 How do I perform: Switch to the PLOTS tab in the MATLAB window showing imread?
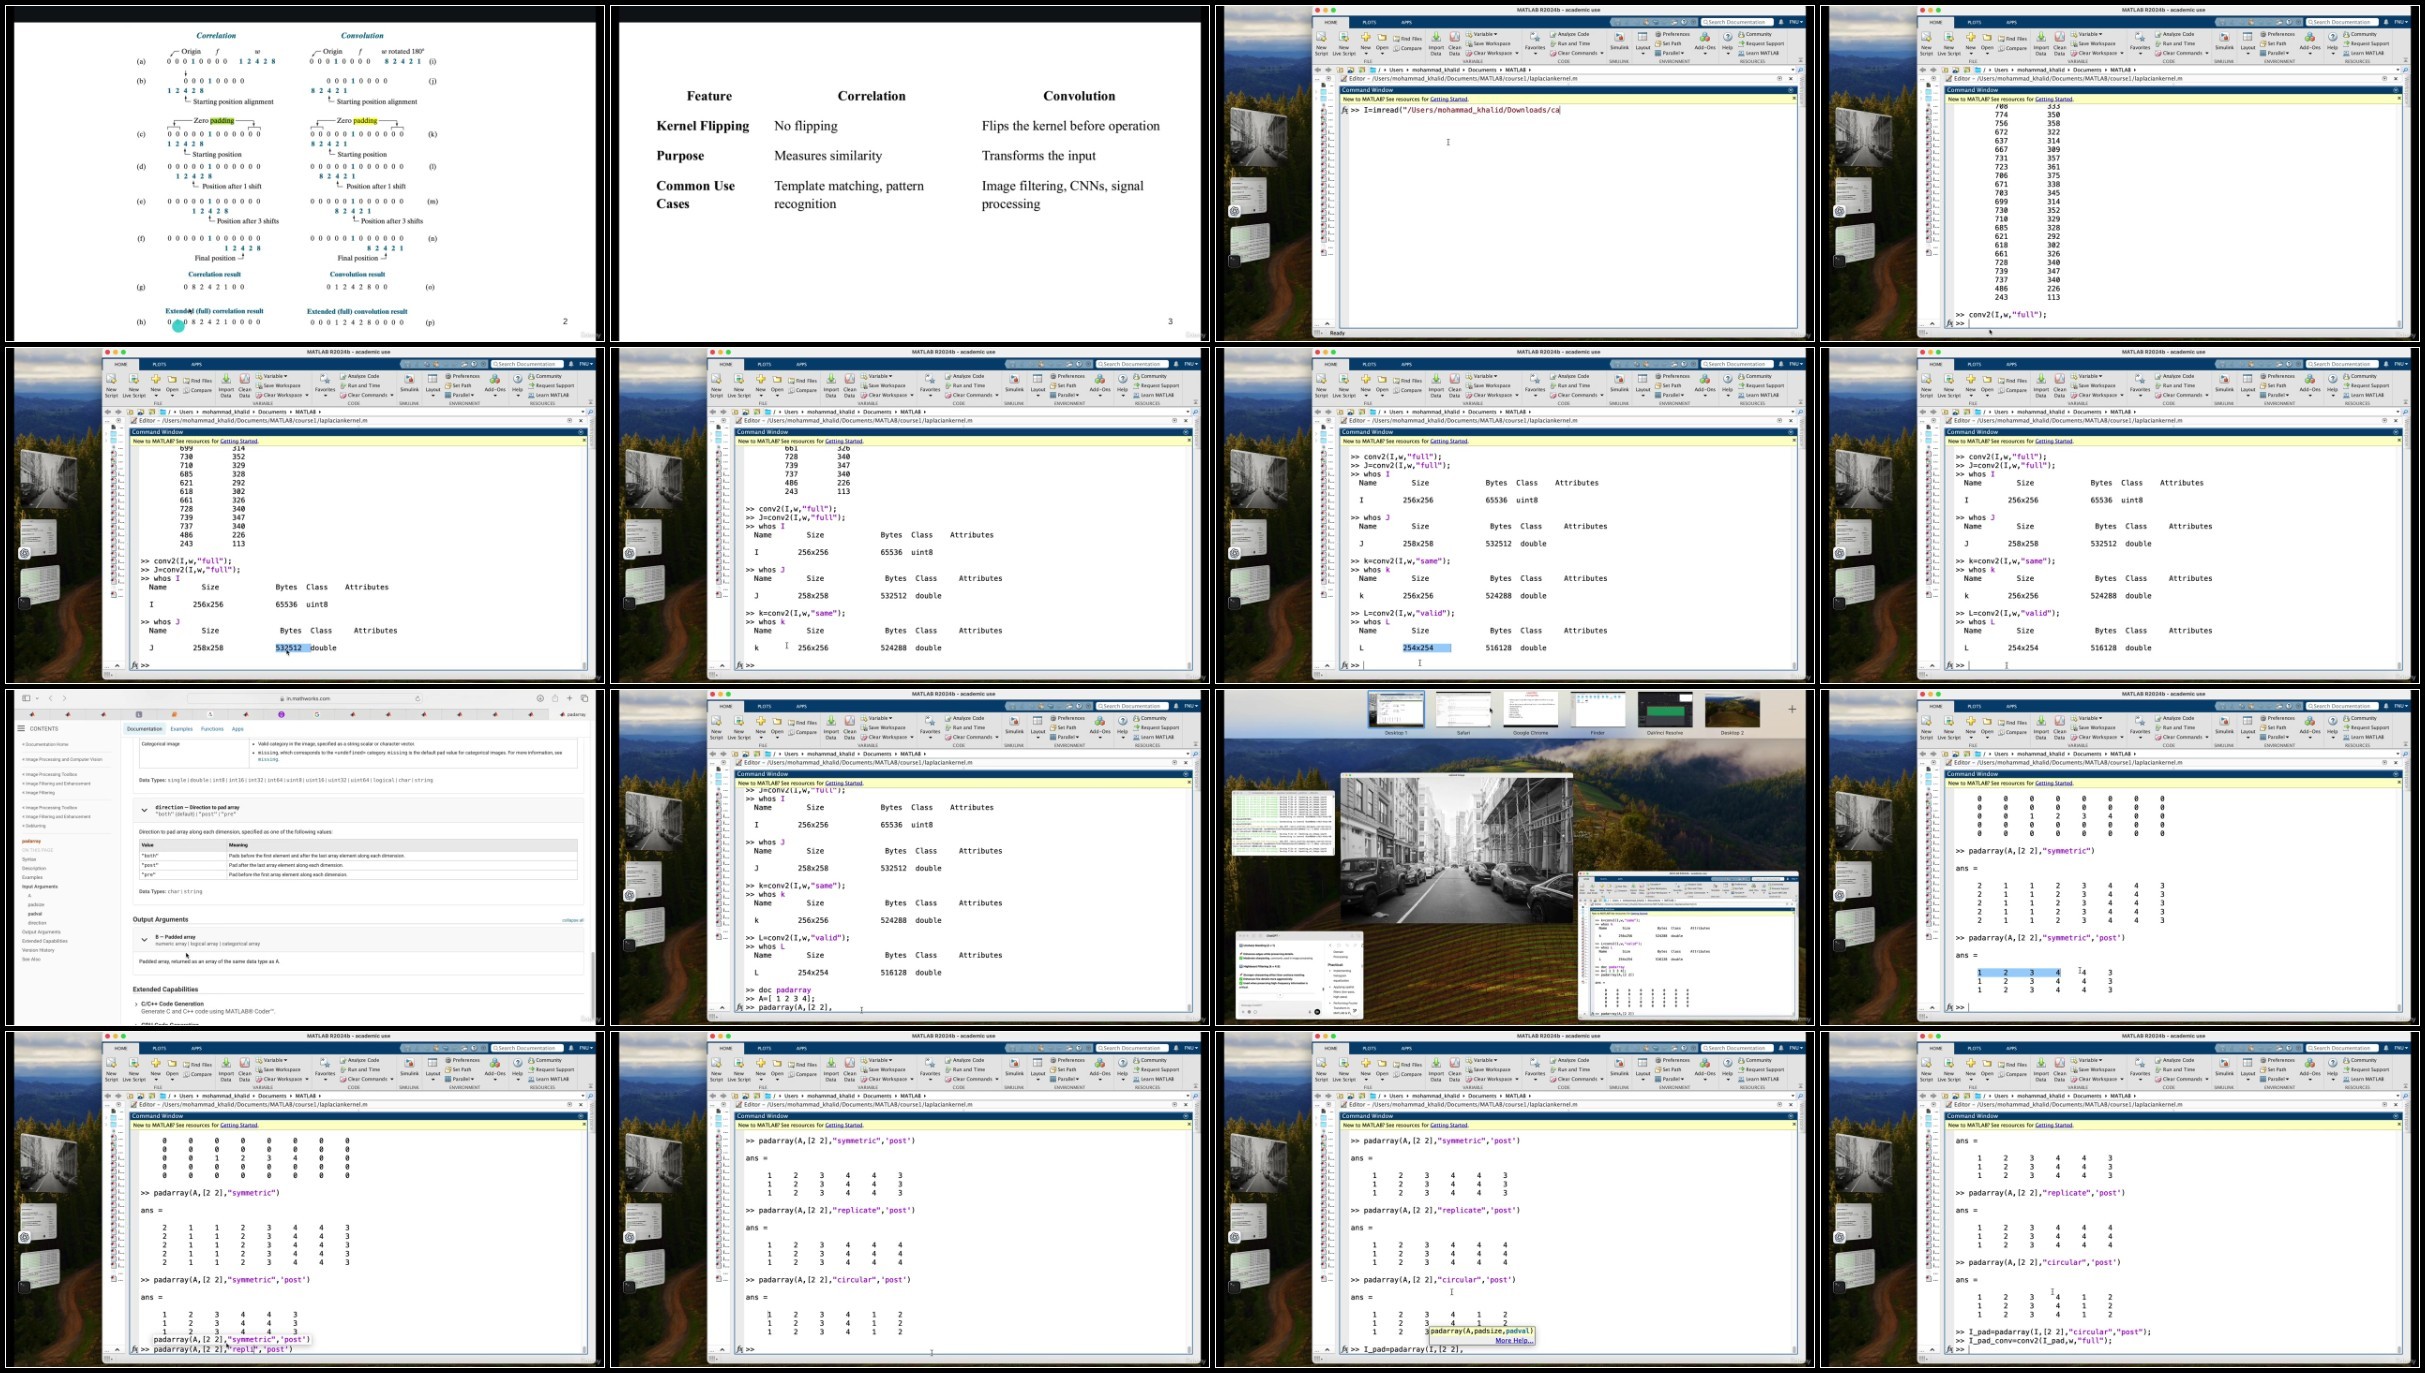point(1369,22)
